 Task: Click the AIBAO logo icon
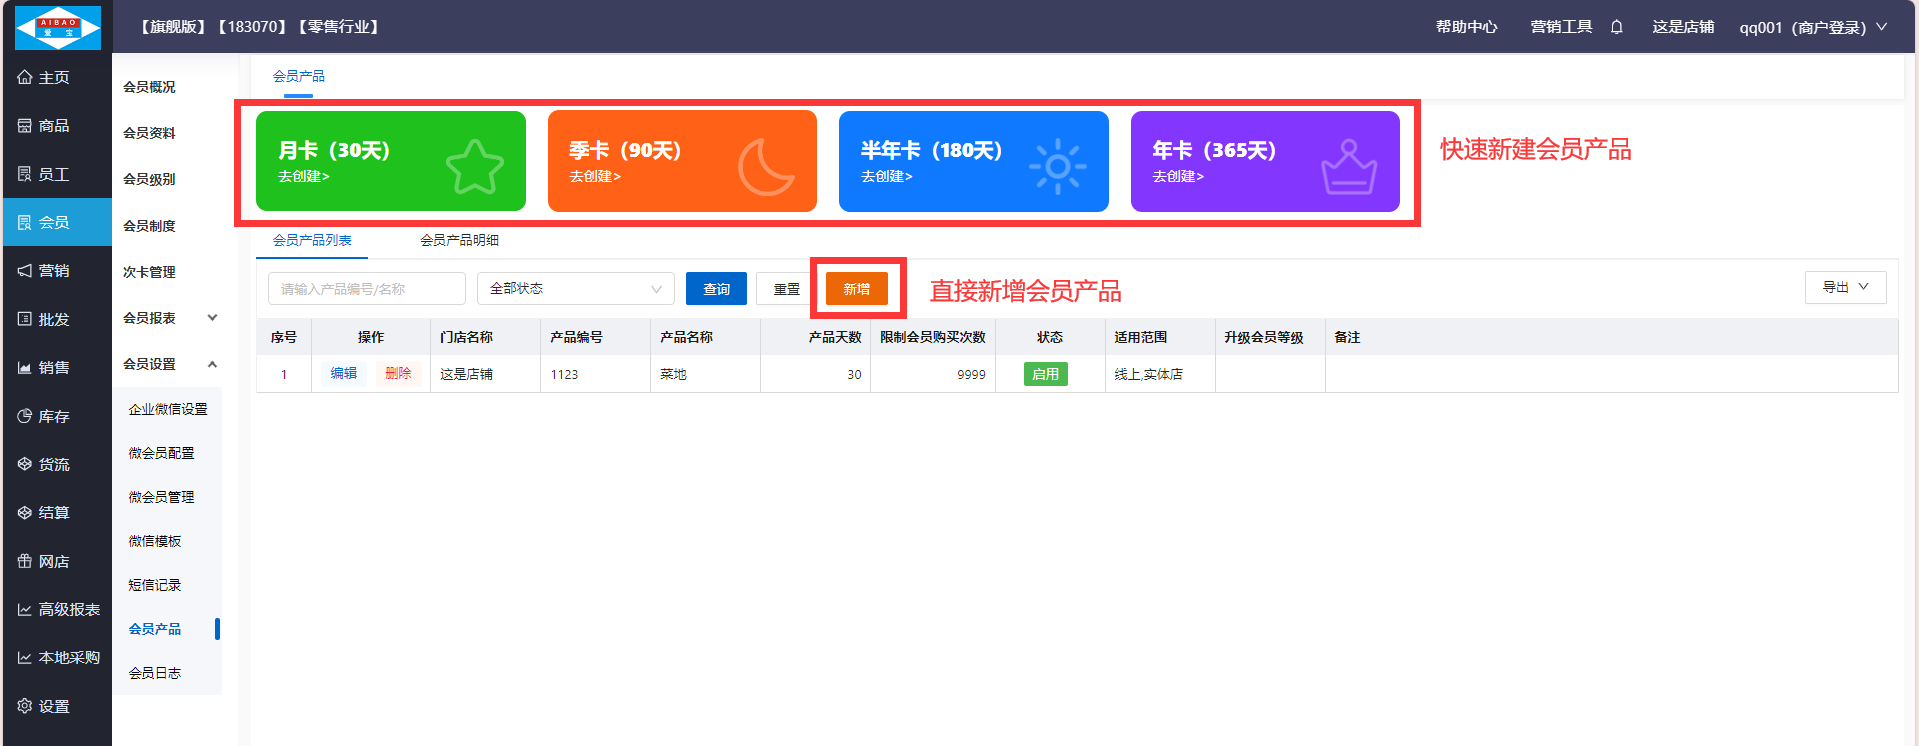(x=58, y=27)
